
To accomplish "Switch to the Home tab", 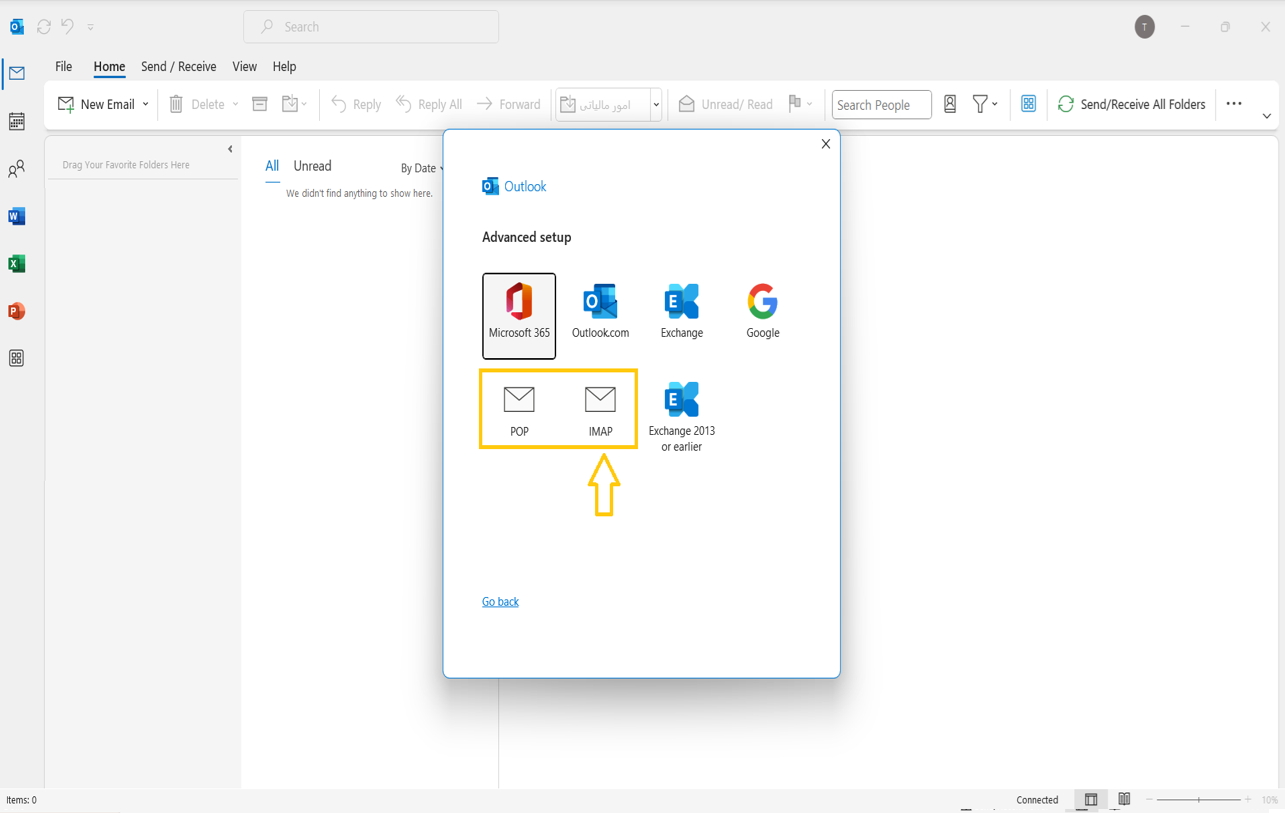I will (109, 67).
